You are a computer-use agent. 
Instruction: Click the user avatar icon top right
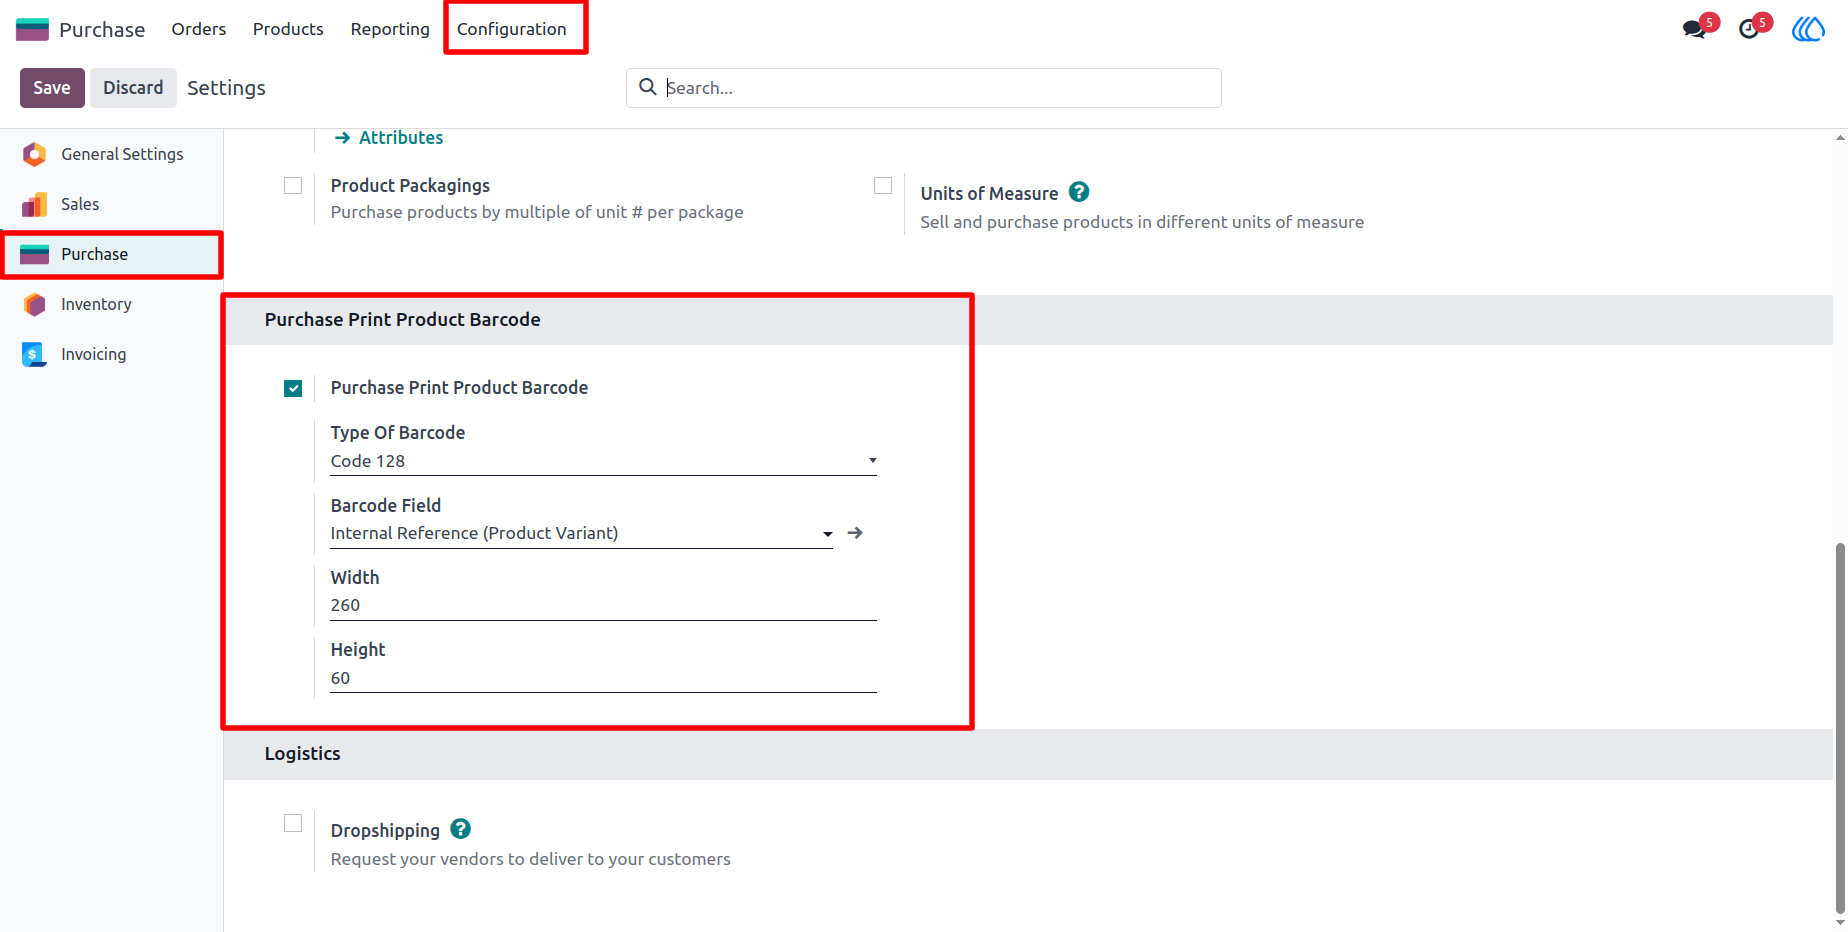1808,29
